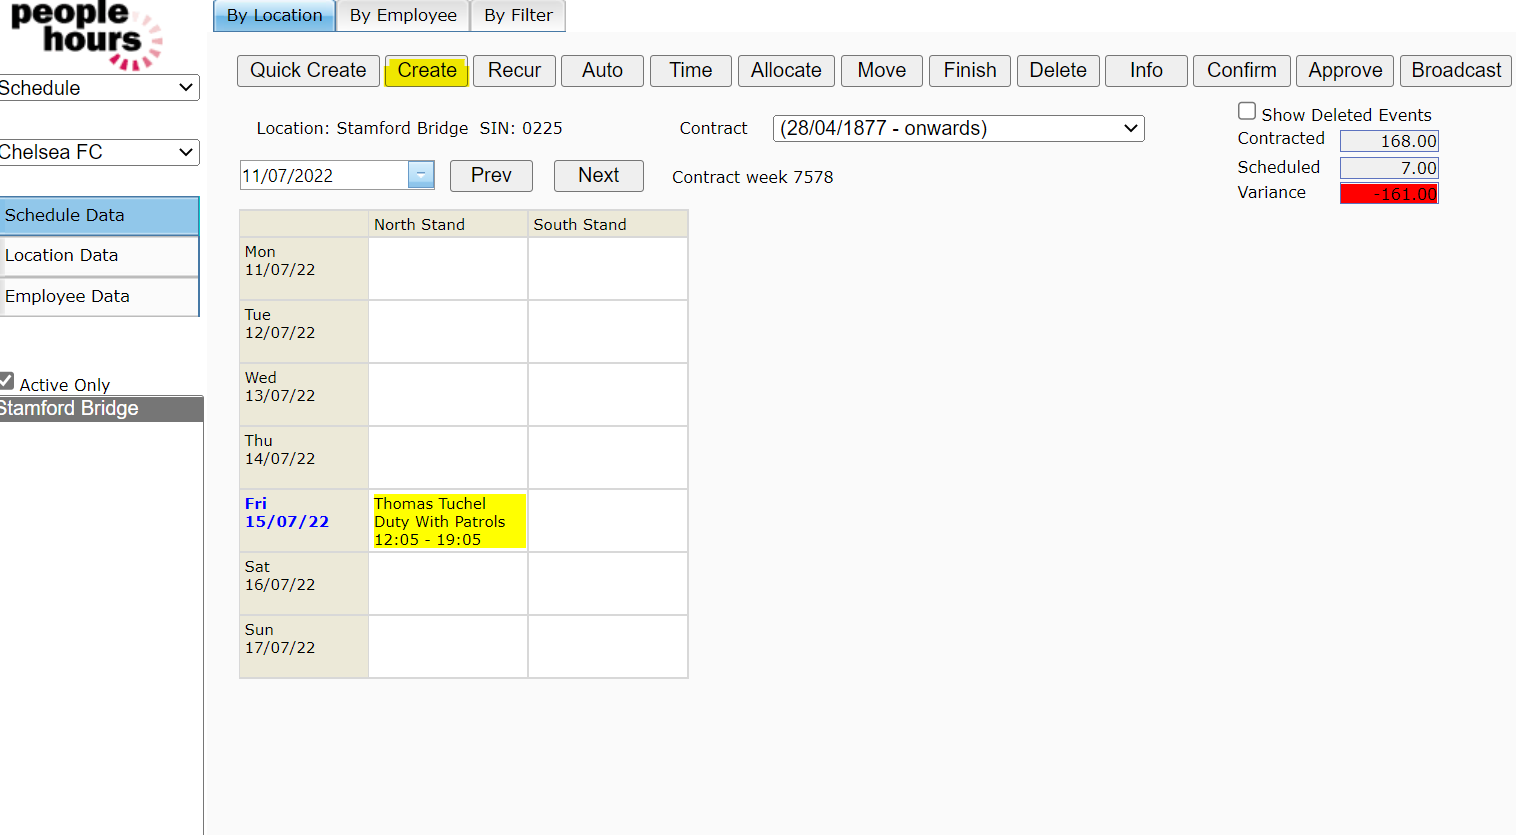The image size is (1516, 835).
Task: Click the People Hours logo
Action: click(x=85, y=36)
